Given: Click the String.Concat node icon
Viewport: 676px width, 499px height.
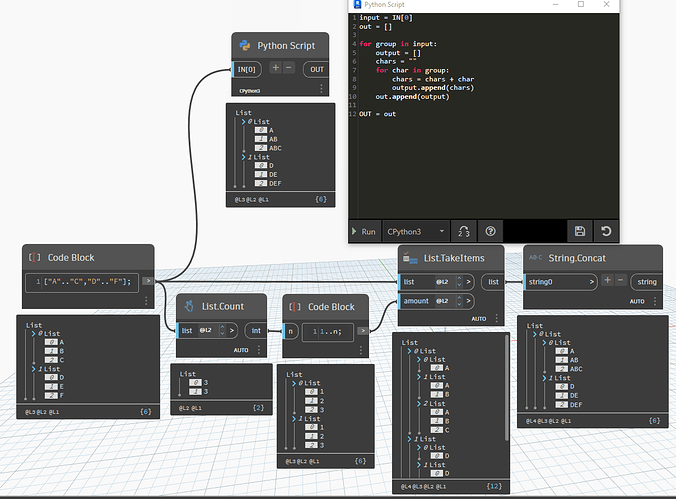Looking at the screenshot, I should point(535,259).
